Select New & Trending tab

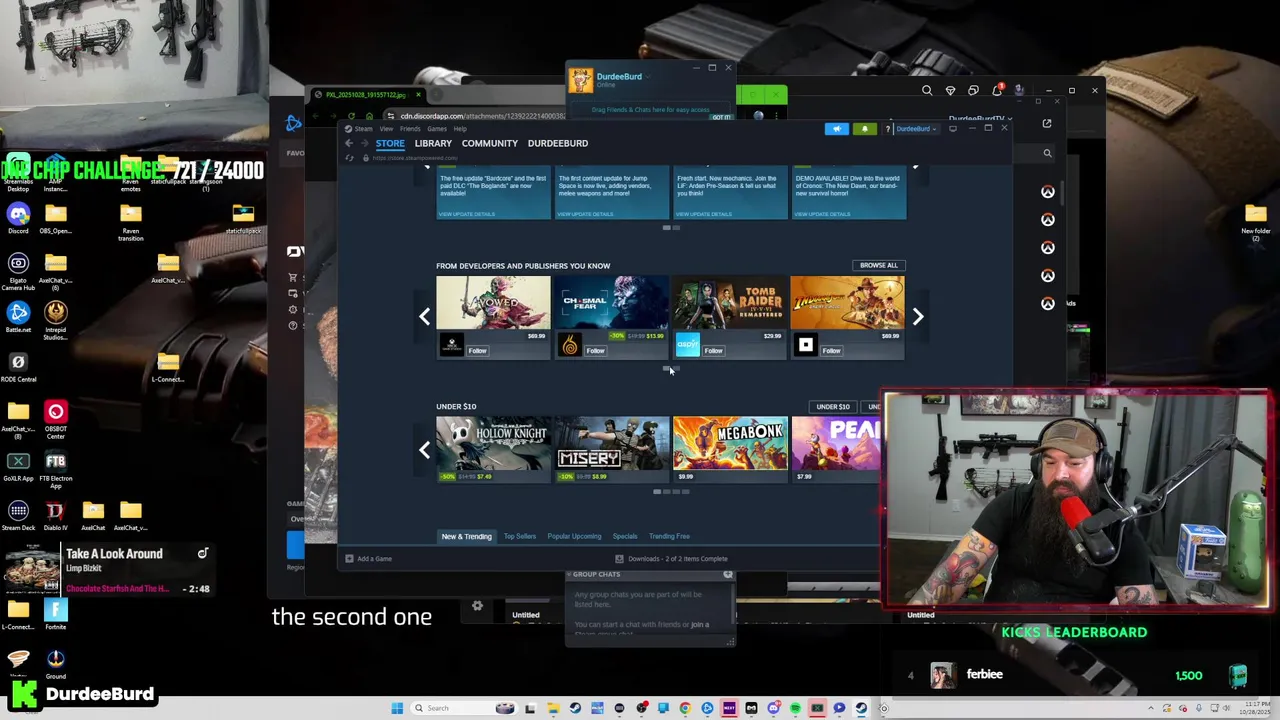467,536
